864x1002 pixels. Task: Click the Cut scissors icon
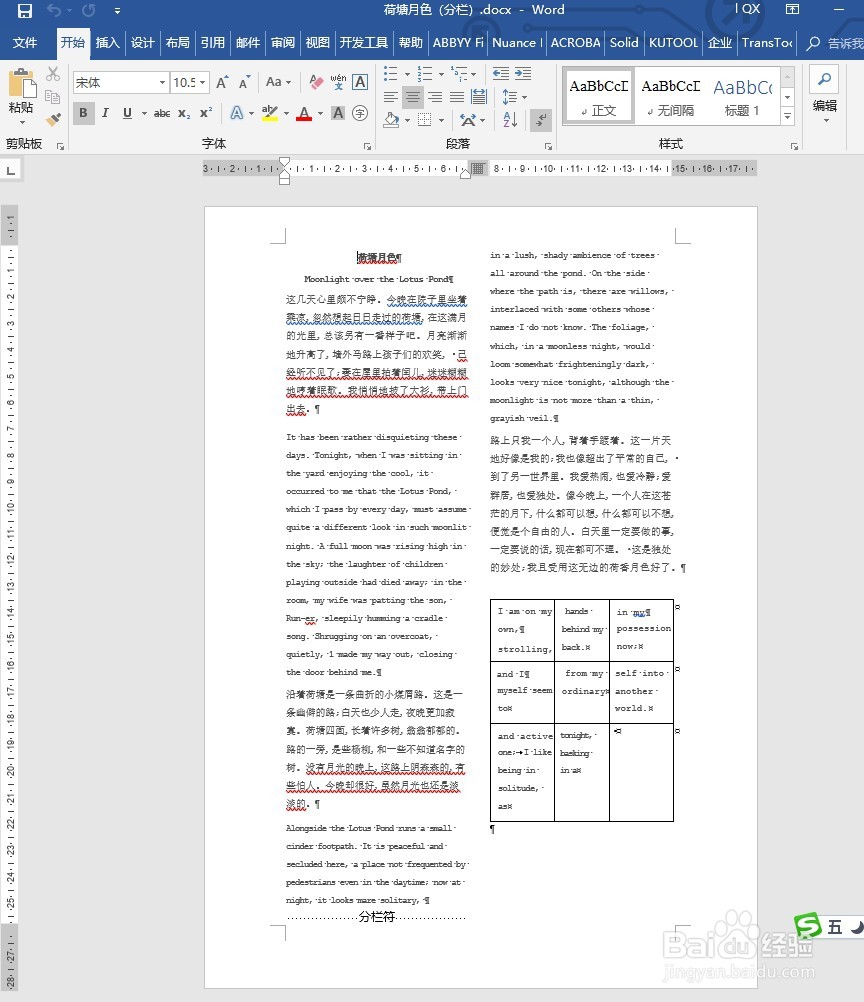pyautogui.click(x=53, y=74)
